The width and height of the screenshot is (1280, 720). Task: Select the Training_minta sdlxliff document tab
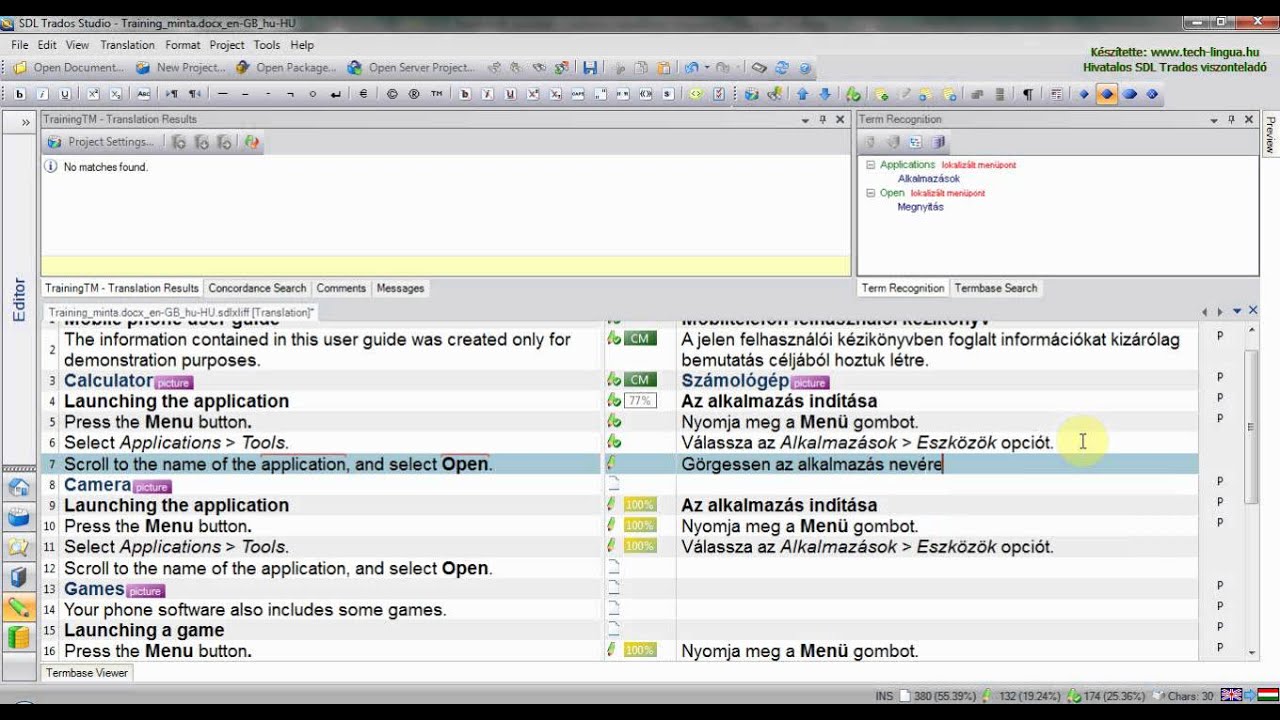point(182,312)
